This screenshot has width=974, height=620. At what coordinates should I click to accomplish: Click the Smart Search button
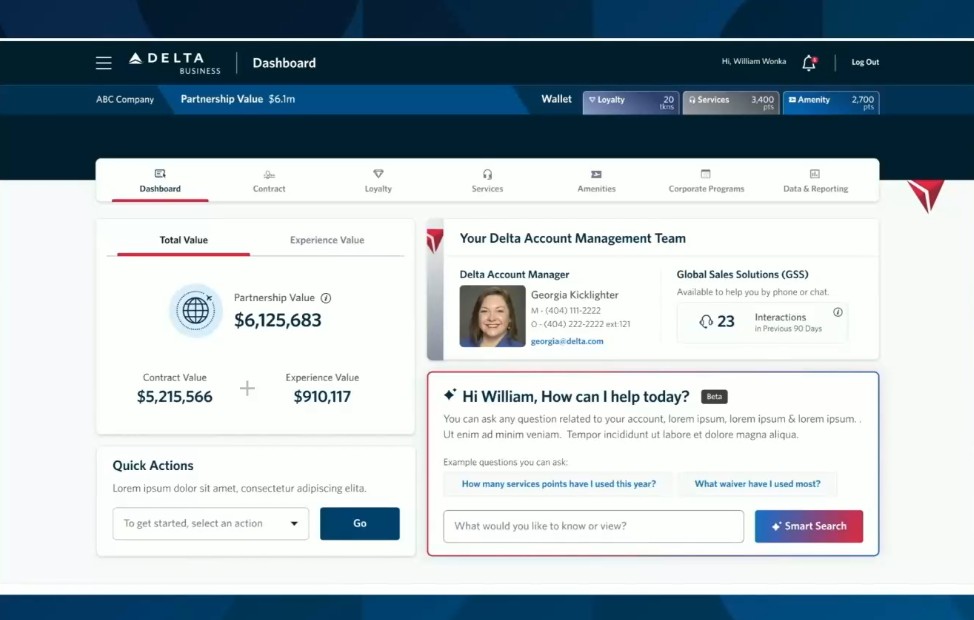(x=809, y=526)
